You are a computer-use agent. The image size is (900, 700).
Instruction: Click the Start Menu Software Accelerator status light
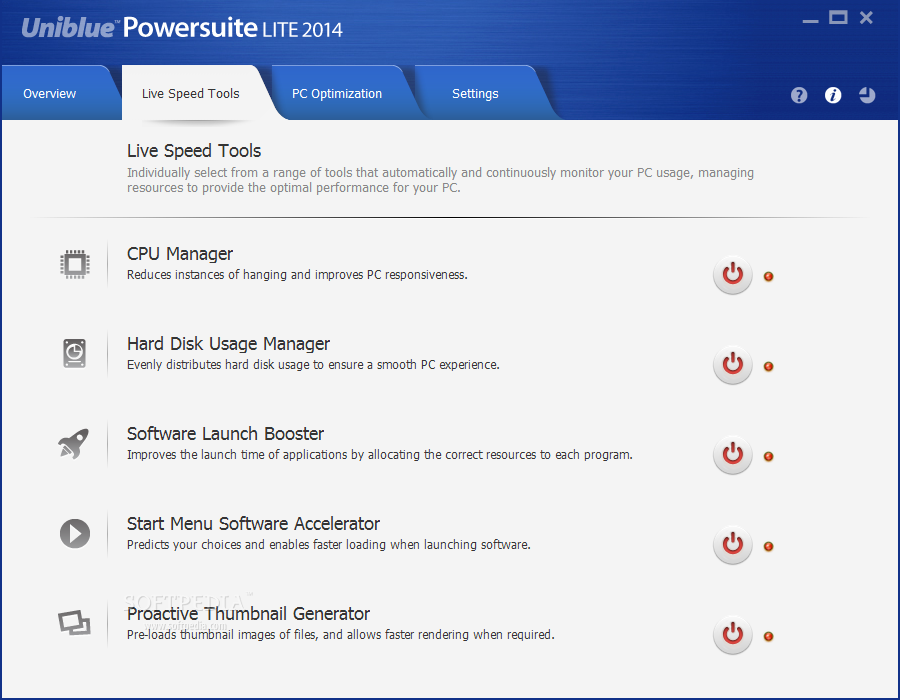coord(769,546)
